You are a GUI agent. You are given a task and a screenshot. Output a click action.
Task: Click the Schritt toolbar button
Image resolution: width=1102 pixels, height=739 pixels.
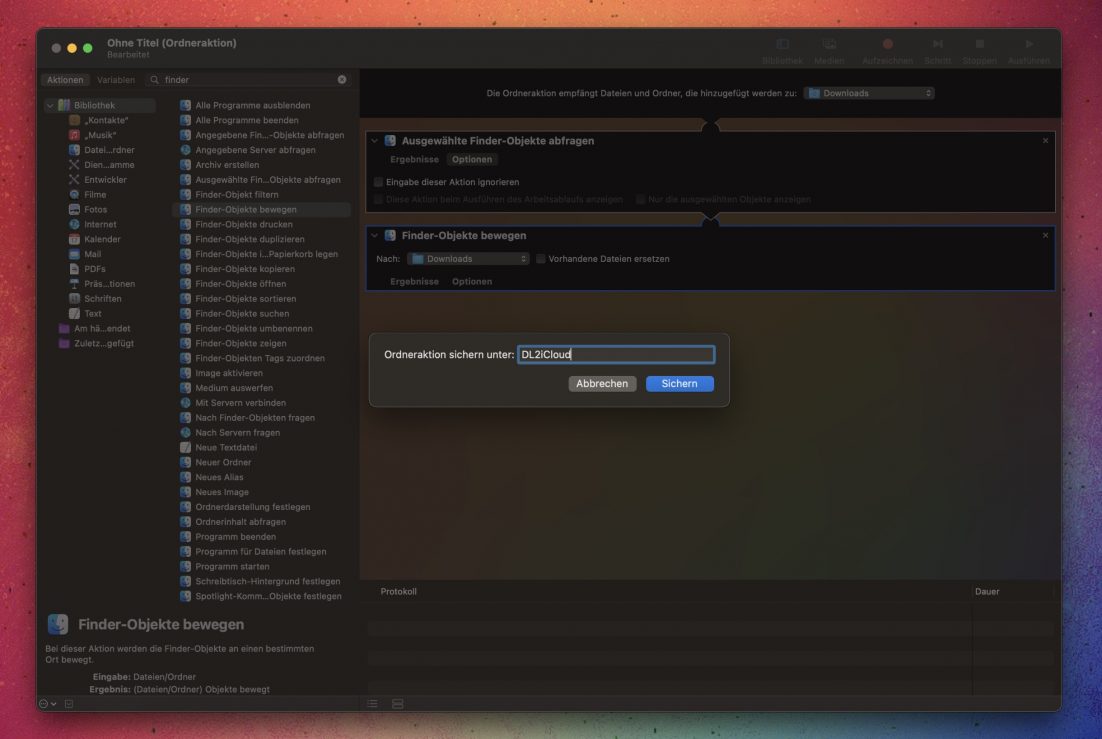click(938, 44)
